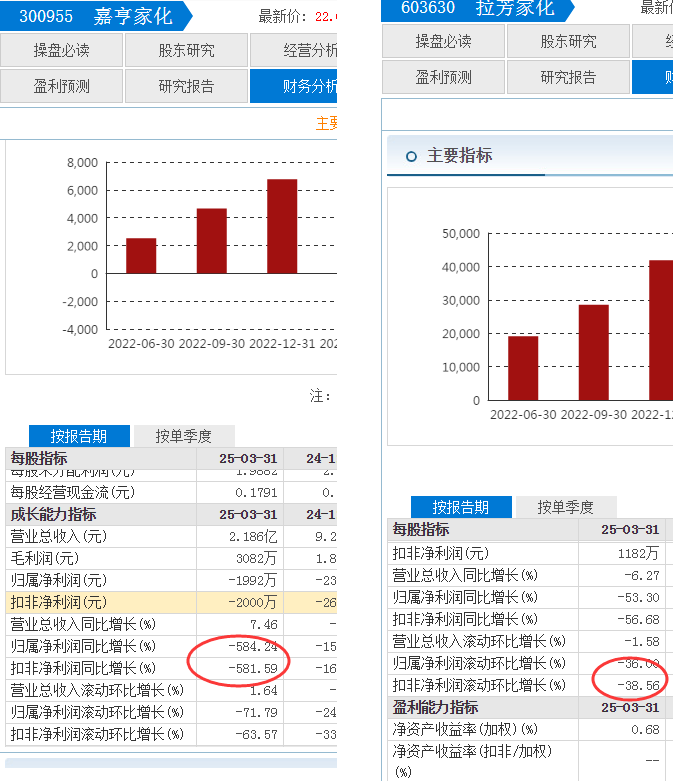Click value -581.59 in 嘉亨家化 table
Viewport: 674px width, 781px height.
pyautogui.click(x=253, y=668)
